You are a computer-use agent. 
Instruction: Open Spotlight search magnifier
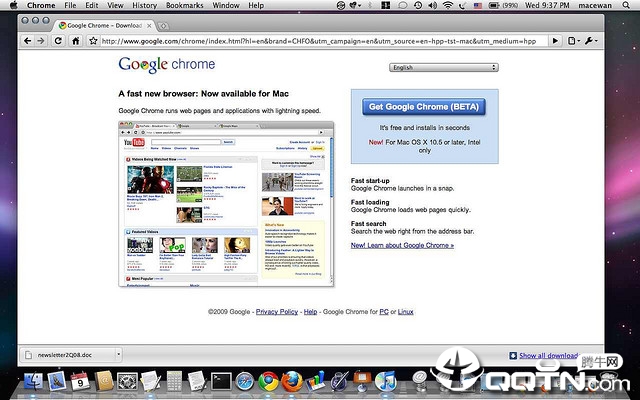tap(626, 5)
